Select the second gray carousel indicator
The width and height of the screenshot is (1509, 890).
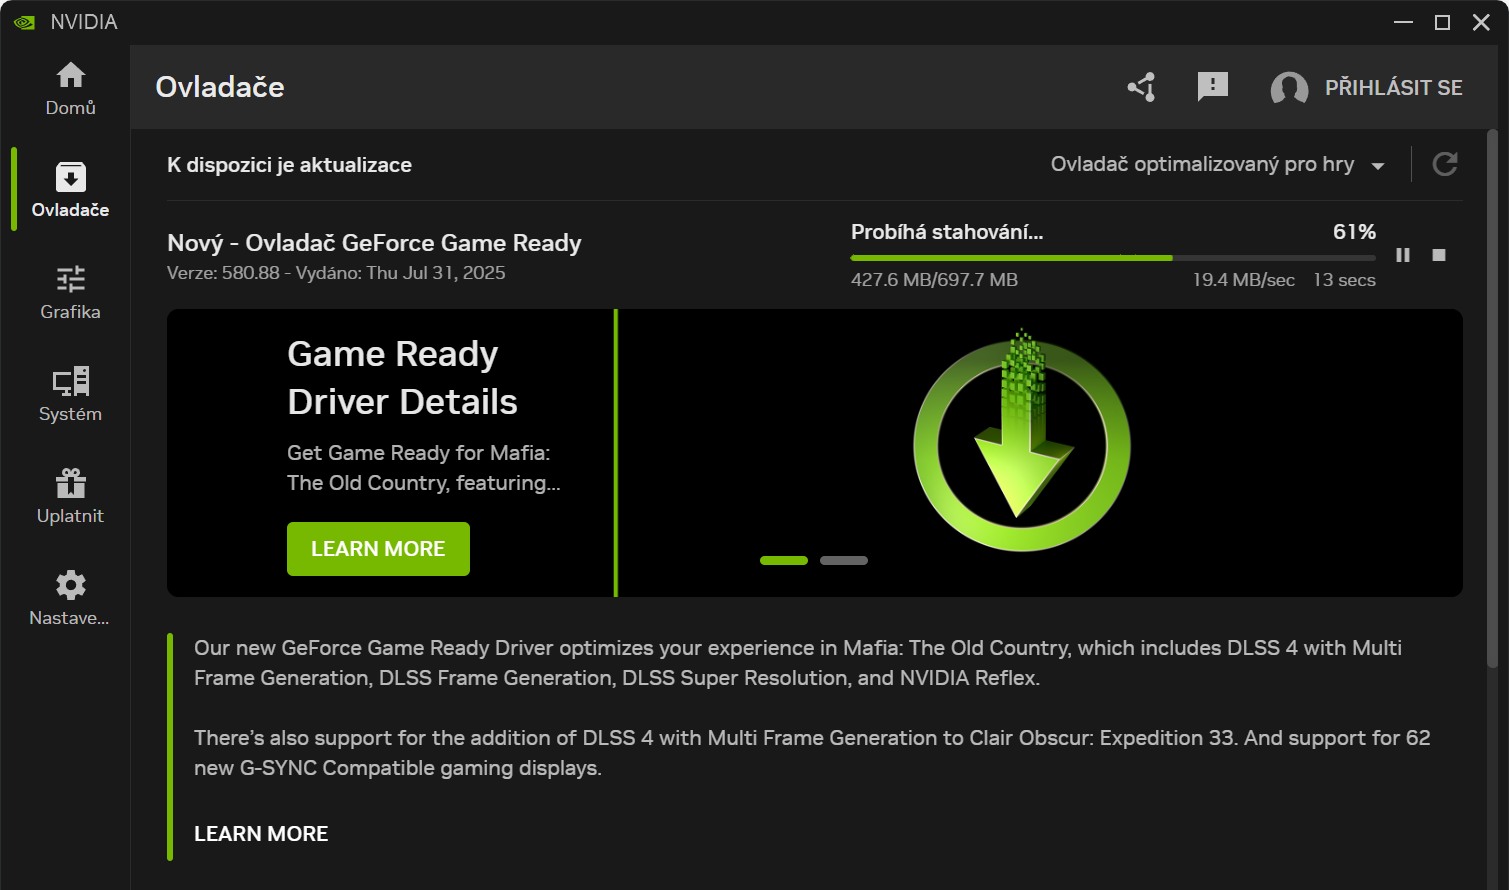844,561
